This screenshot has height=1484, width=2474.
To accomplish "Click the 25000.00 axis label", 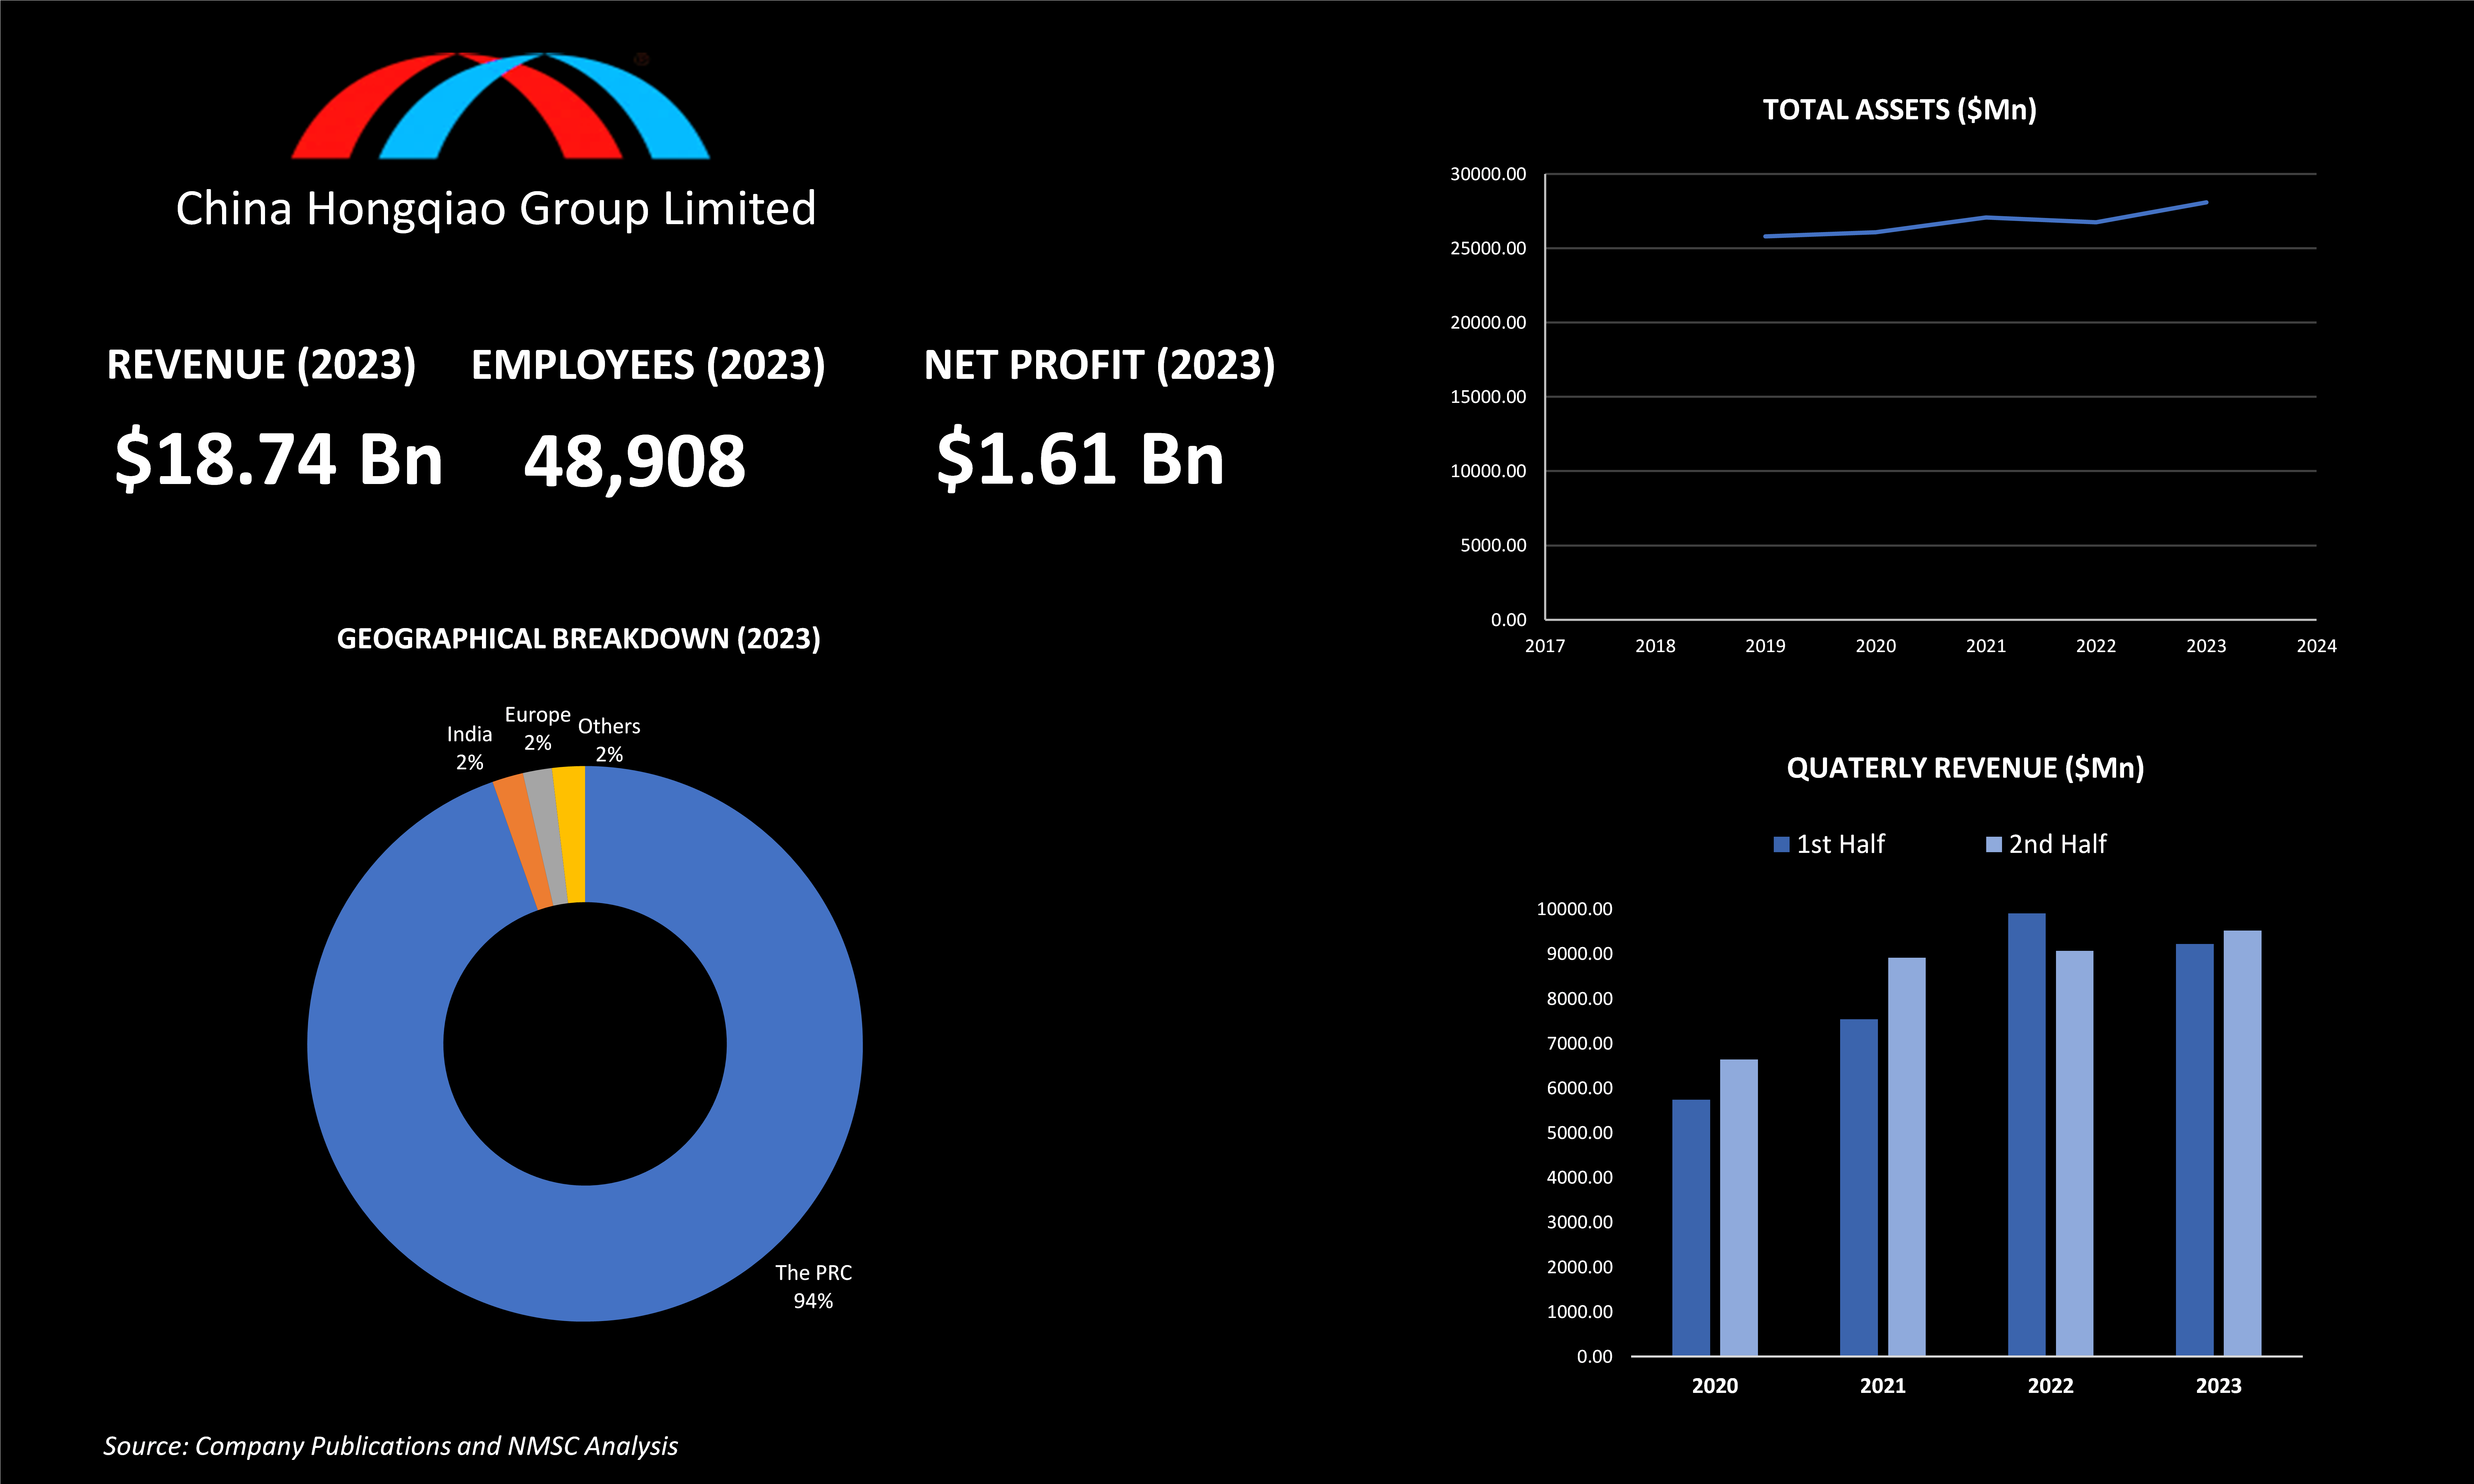I will click(1488, 248).
